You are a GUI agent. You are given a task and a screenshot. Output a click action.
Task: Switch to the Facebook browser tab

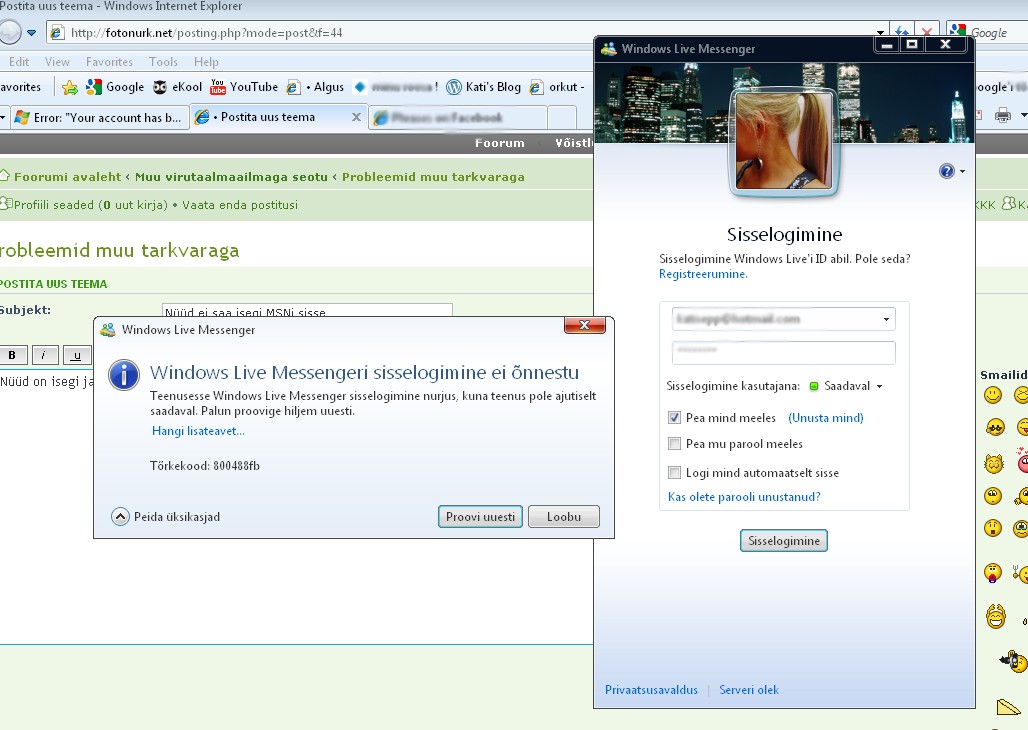[458, 118]
